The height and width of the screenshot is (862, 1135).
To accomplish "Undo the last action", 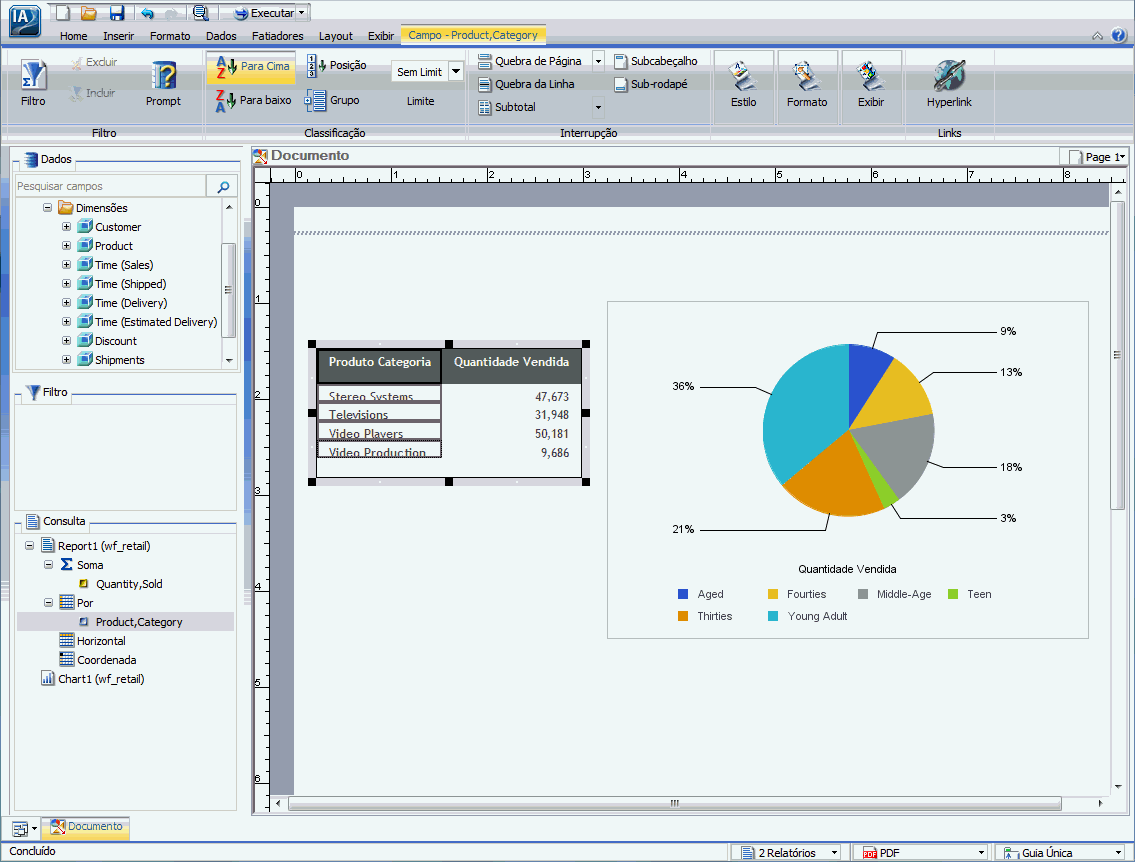I will click(147, 12).
